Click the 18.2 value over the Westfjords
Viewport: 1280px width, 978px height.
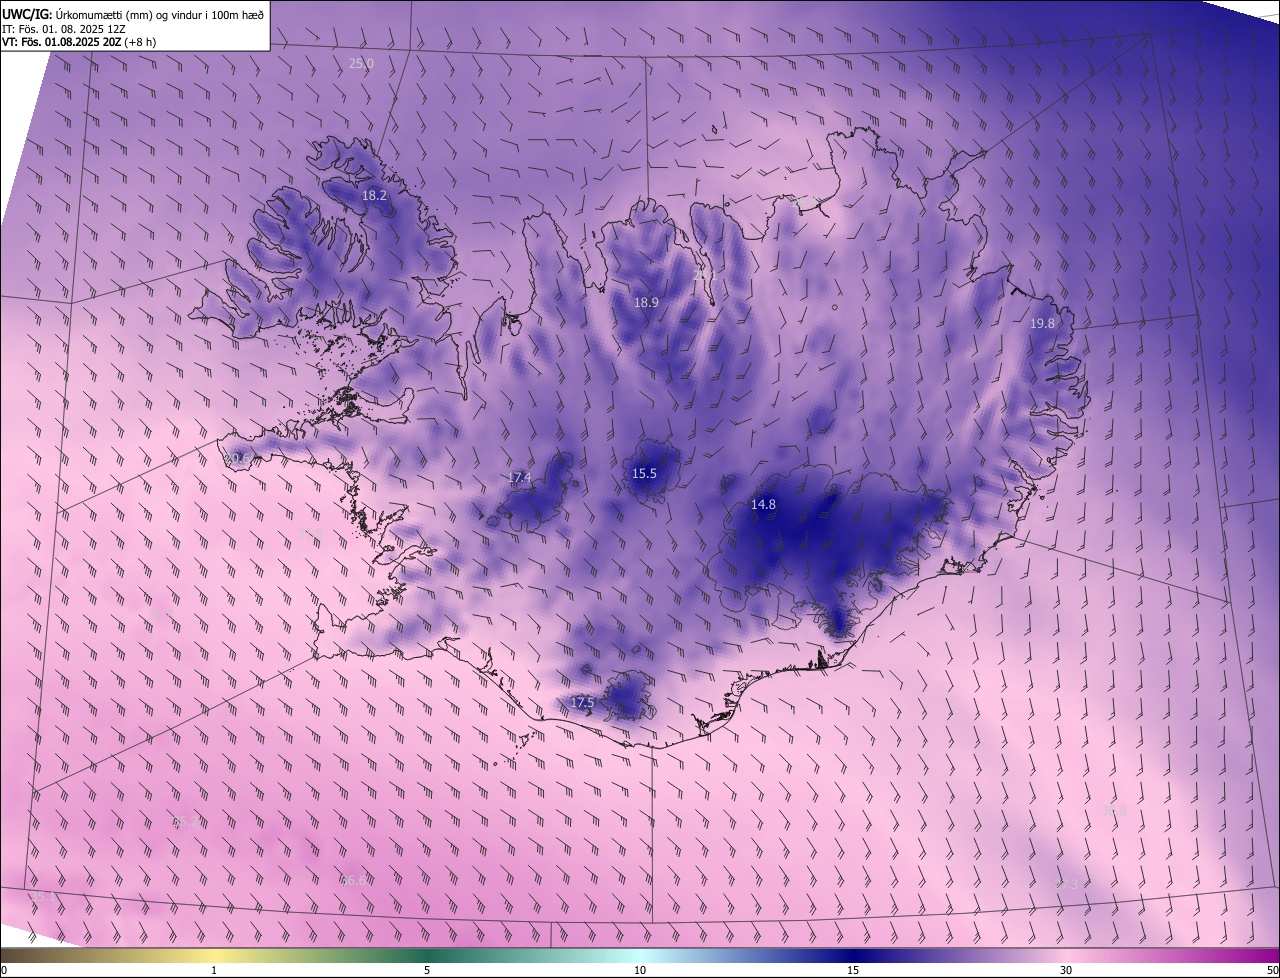pyautogui.click(x=374, y=196)
